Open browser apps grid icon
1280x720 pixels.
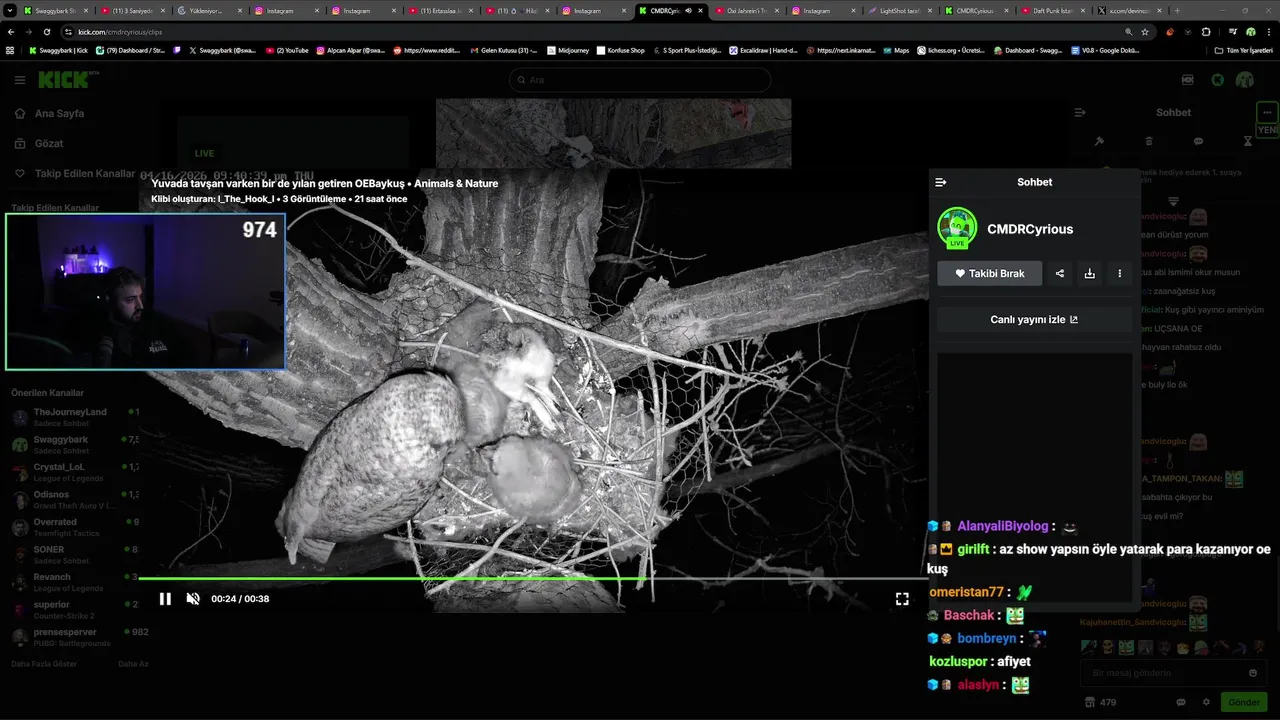10,50
